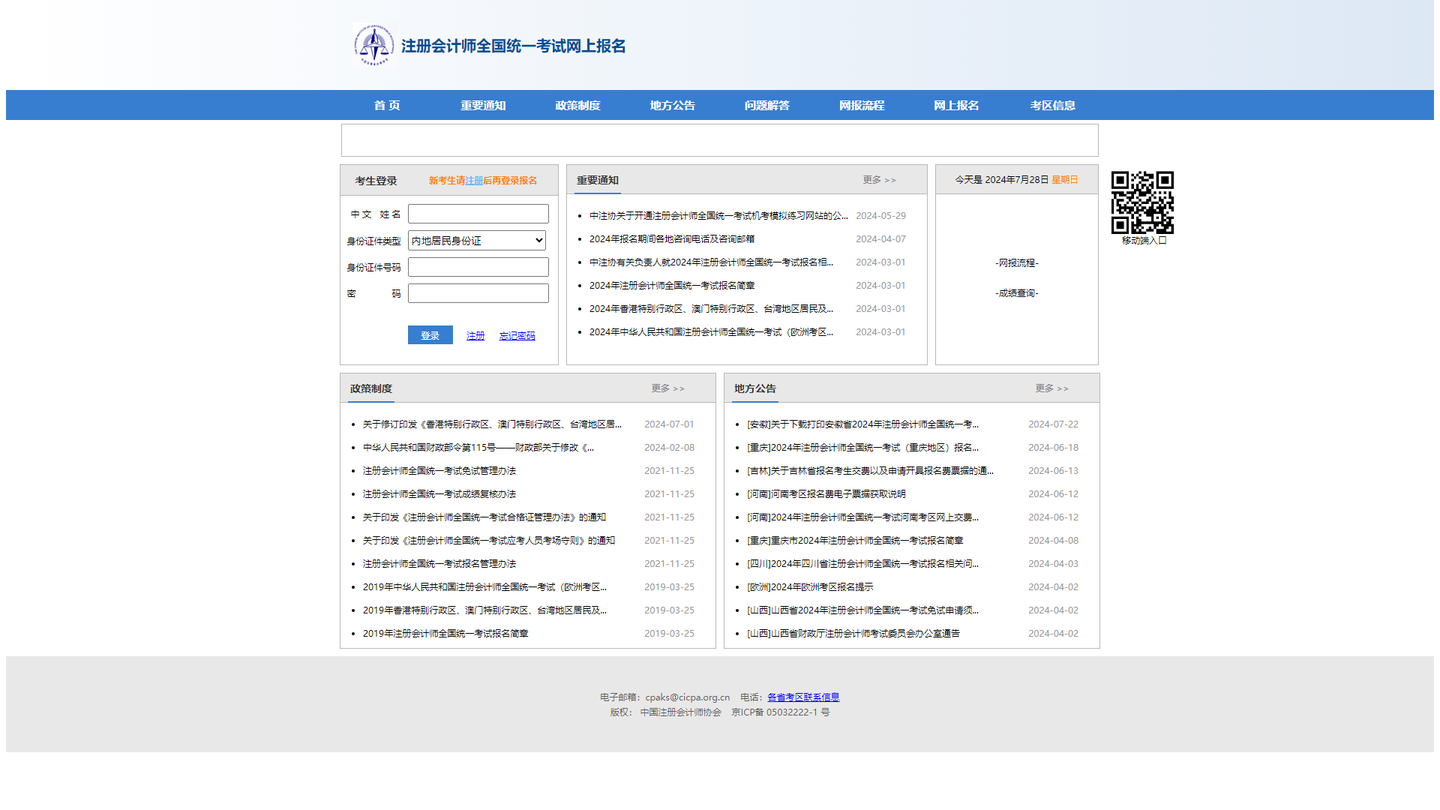Click date 2024-07-01 in 政策制度 list
The width and height of the screenshot is (1440, 810).
click(x=669, y=424)
